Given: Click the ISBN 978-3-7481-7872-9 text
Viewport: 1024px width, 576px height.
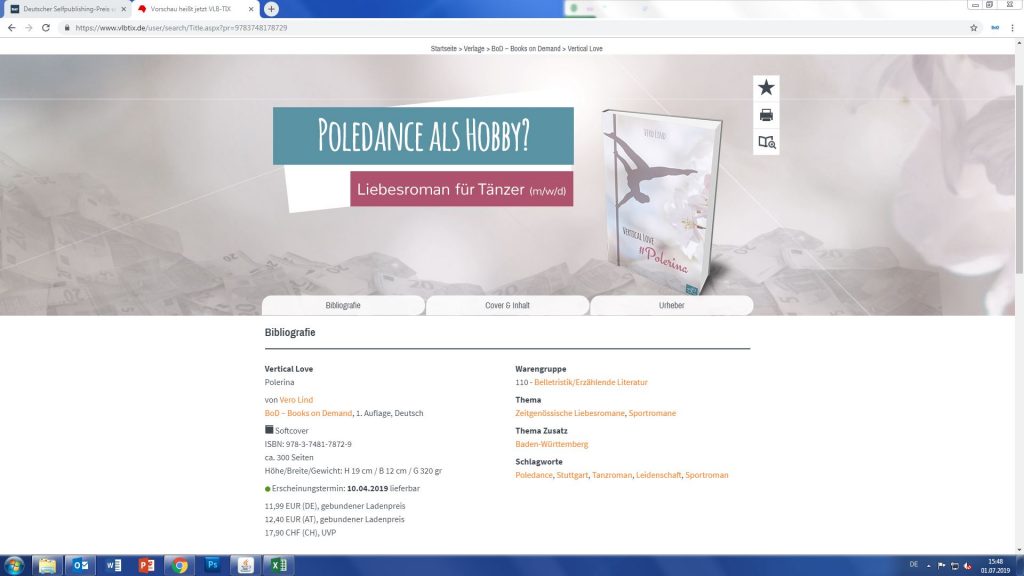Looking at the screenshot, I should (308, 444).
